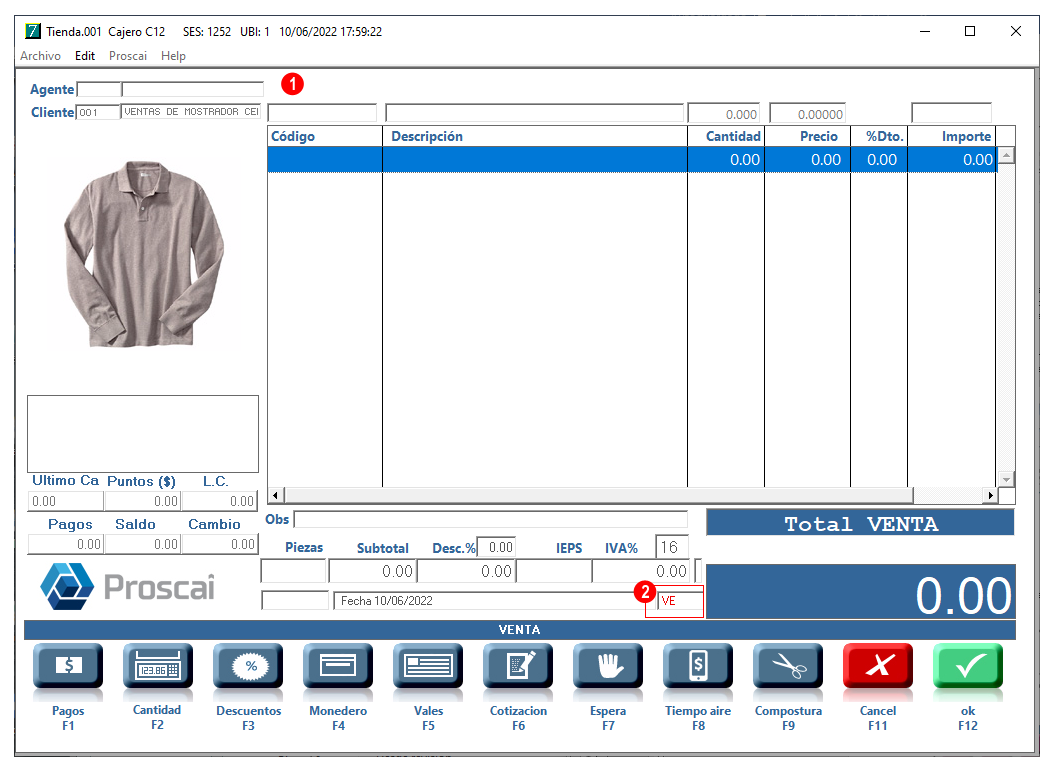Click the Obs observations field
This screenshot has height=770, width=1050.
pyautogui.click(x=491, y=520)
